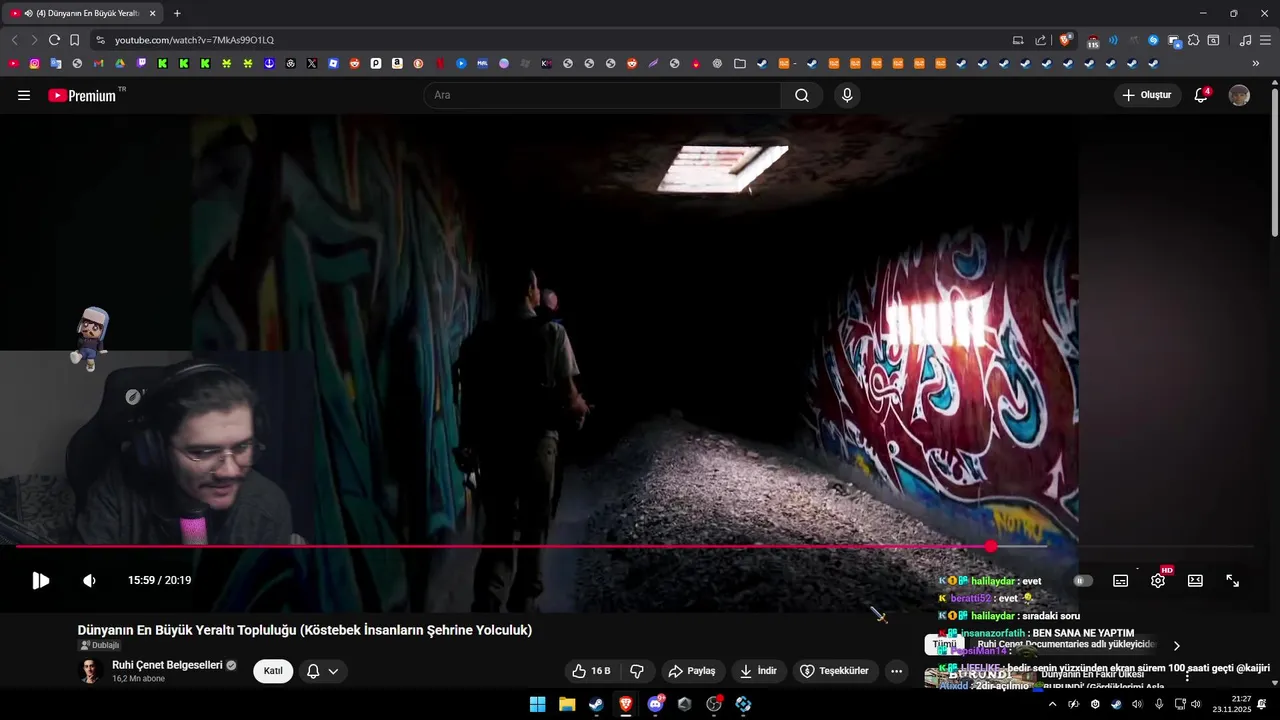Expand the subscription bell notification dropdown
The width and height of the screenshot is (1280, 720).
click(322, 671)
